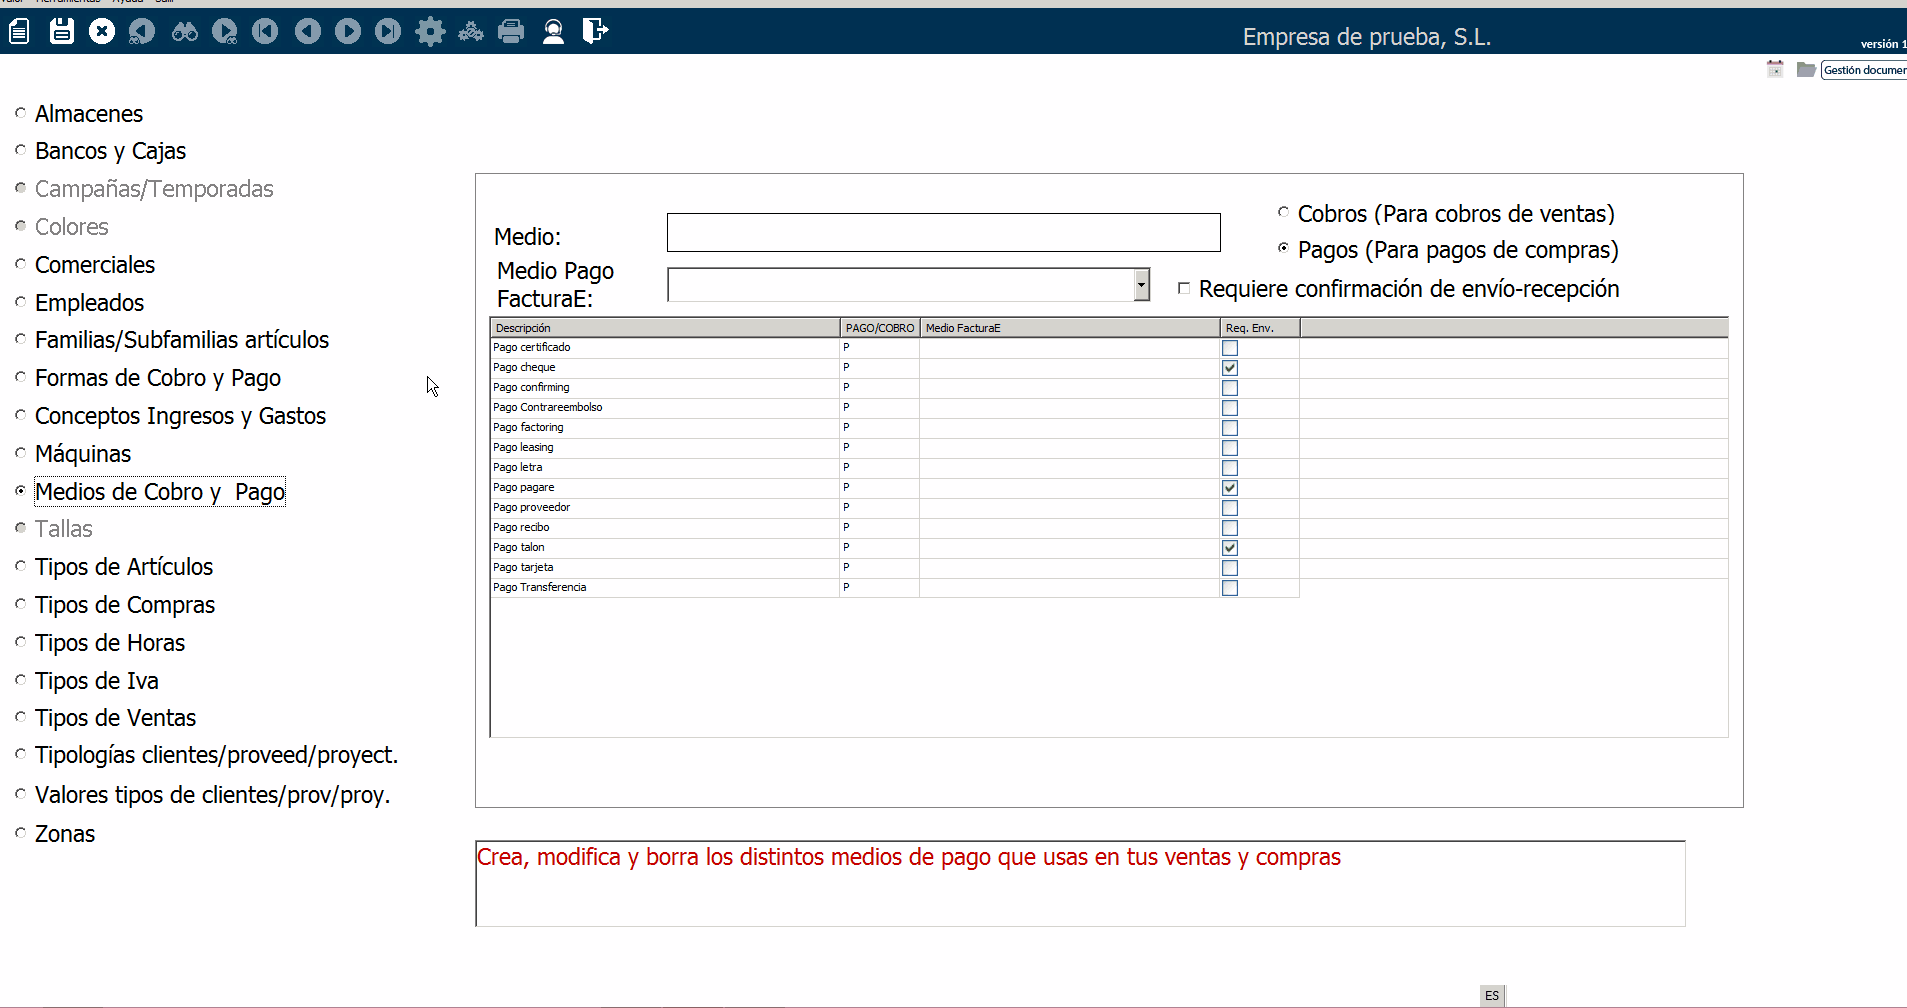Click the settings gear icon in toolbar
Screen dimensions: 1907x1008
pyautogui.click(x=430, y=32)
